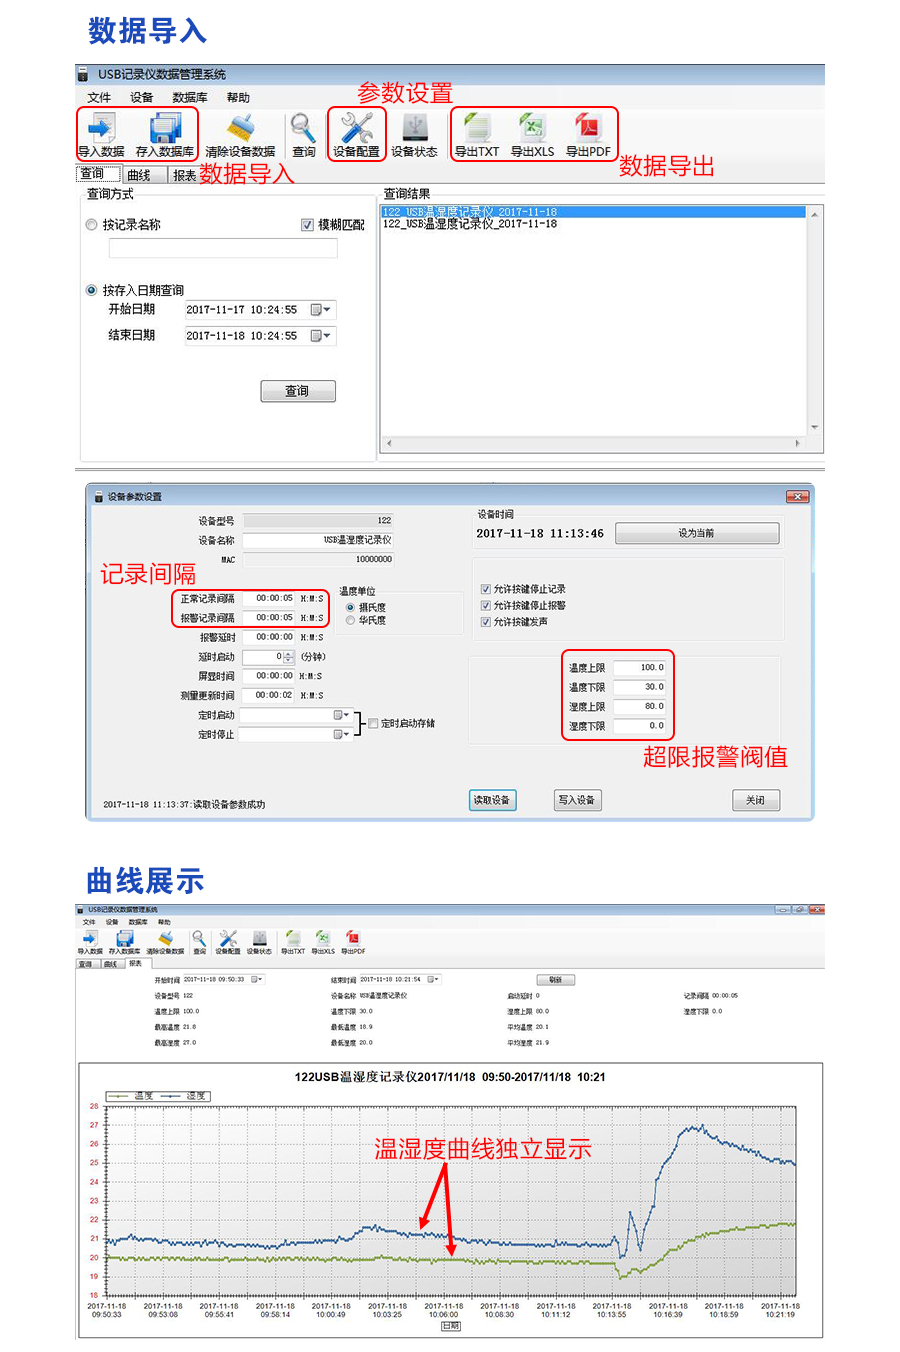Viewport: 900px width, 1352px height.
Task: Click 导出TXT icon in the upper query window
Action: pos(477,129)
